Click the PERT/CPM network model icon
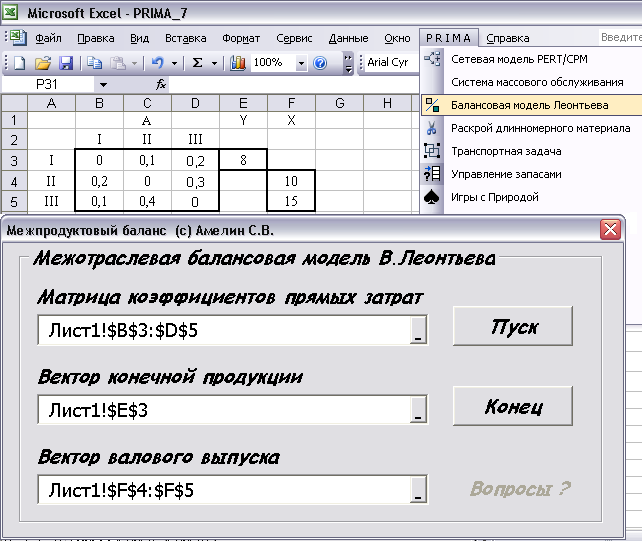 (432, 59)
